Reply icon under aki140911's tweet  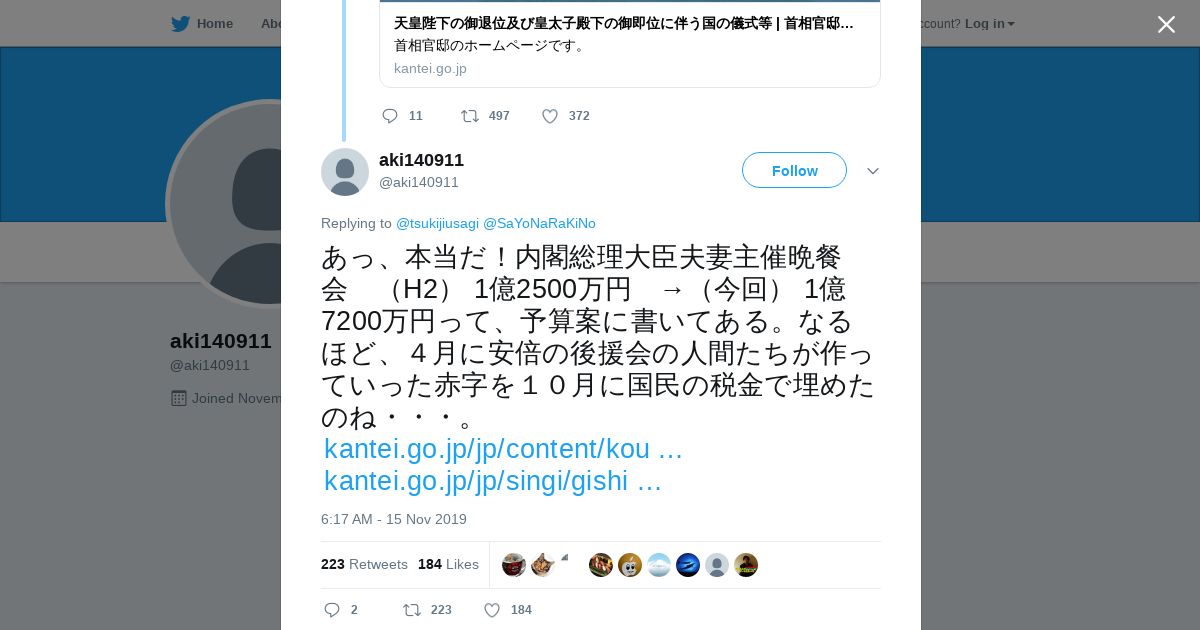coord(332,610)
